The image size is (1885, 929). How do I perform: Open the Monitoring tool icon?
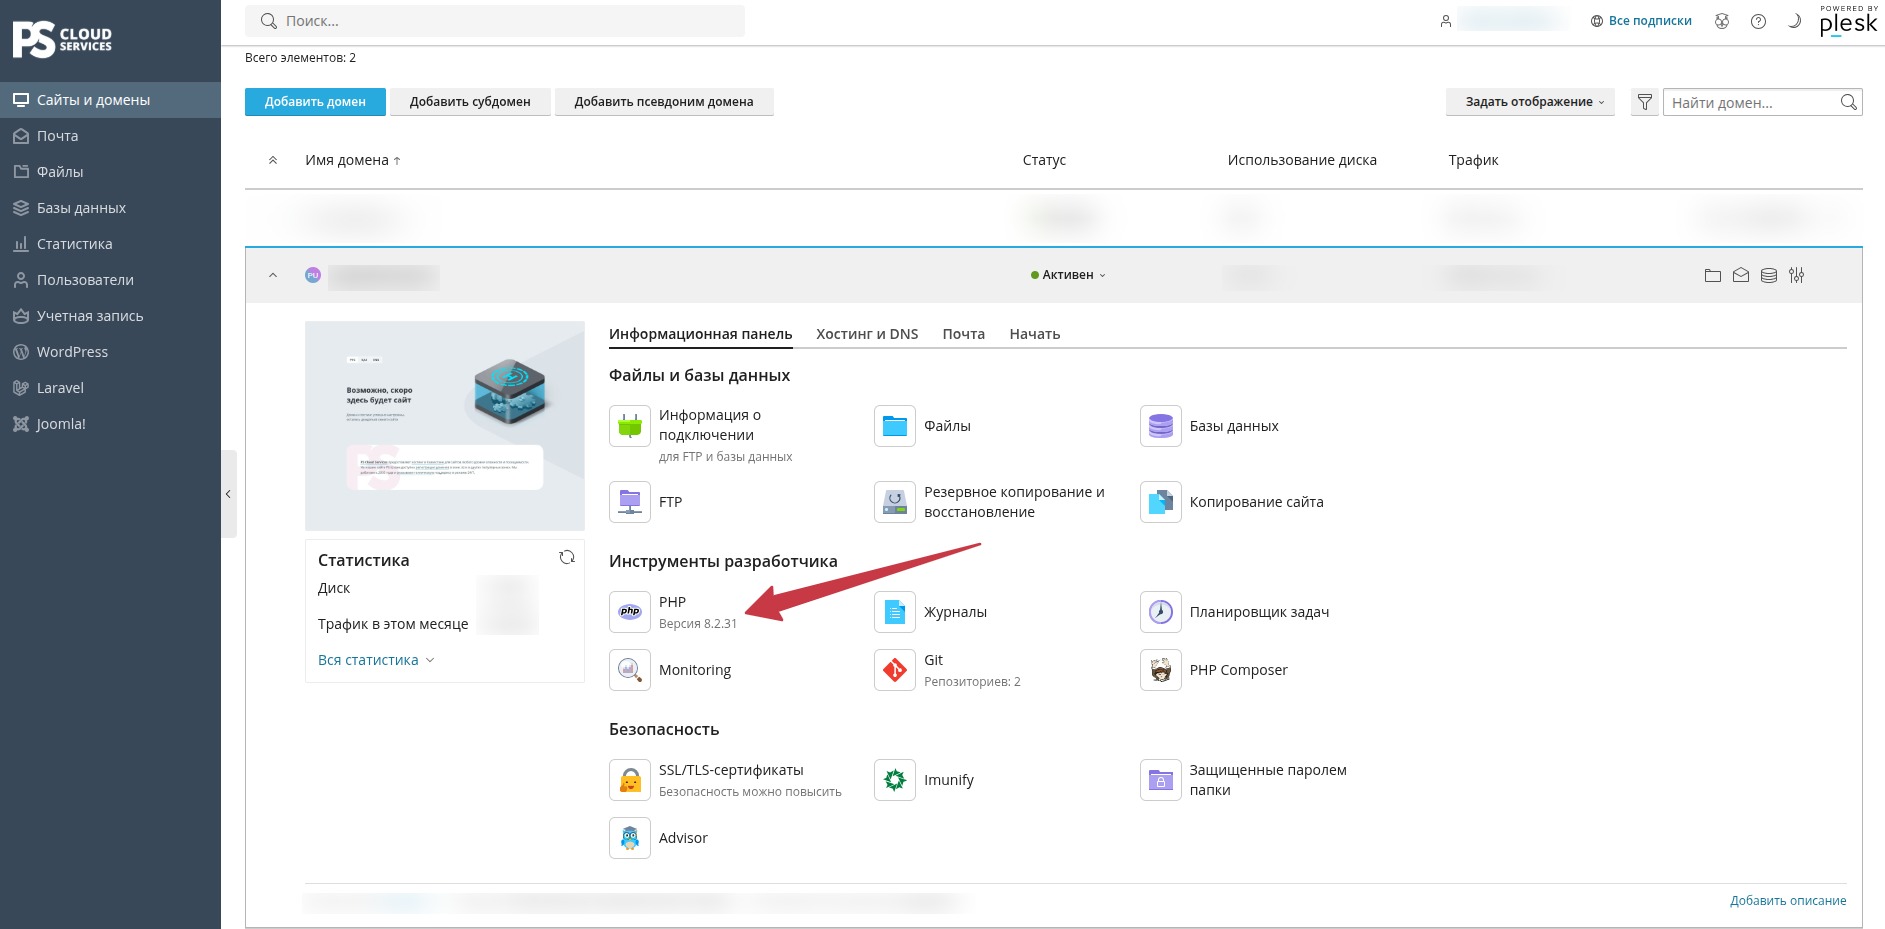point(630,670)
